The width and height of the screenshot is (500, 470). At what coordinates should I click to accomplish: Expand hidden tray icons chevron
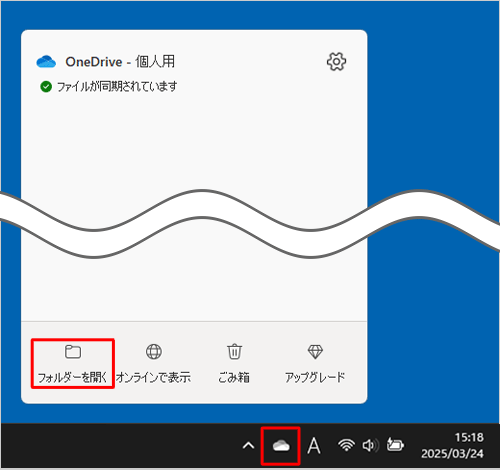point(248,446)
